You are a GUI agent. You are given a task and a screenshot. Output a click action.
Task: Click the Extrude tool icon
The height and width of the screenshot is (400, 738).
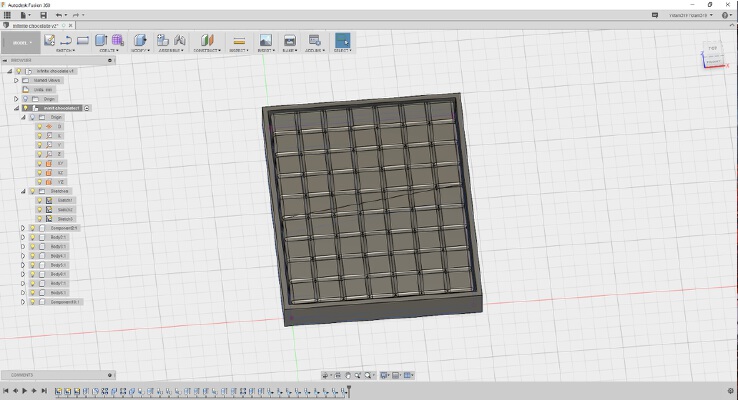pos(101,40)
